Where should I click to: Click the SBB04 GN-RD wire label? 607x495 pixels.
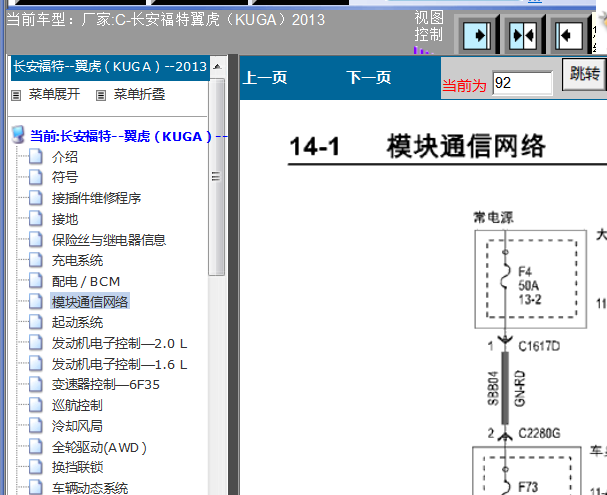click(506, 388)
